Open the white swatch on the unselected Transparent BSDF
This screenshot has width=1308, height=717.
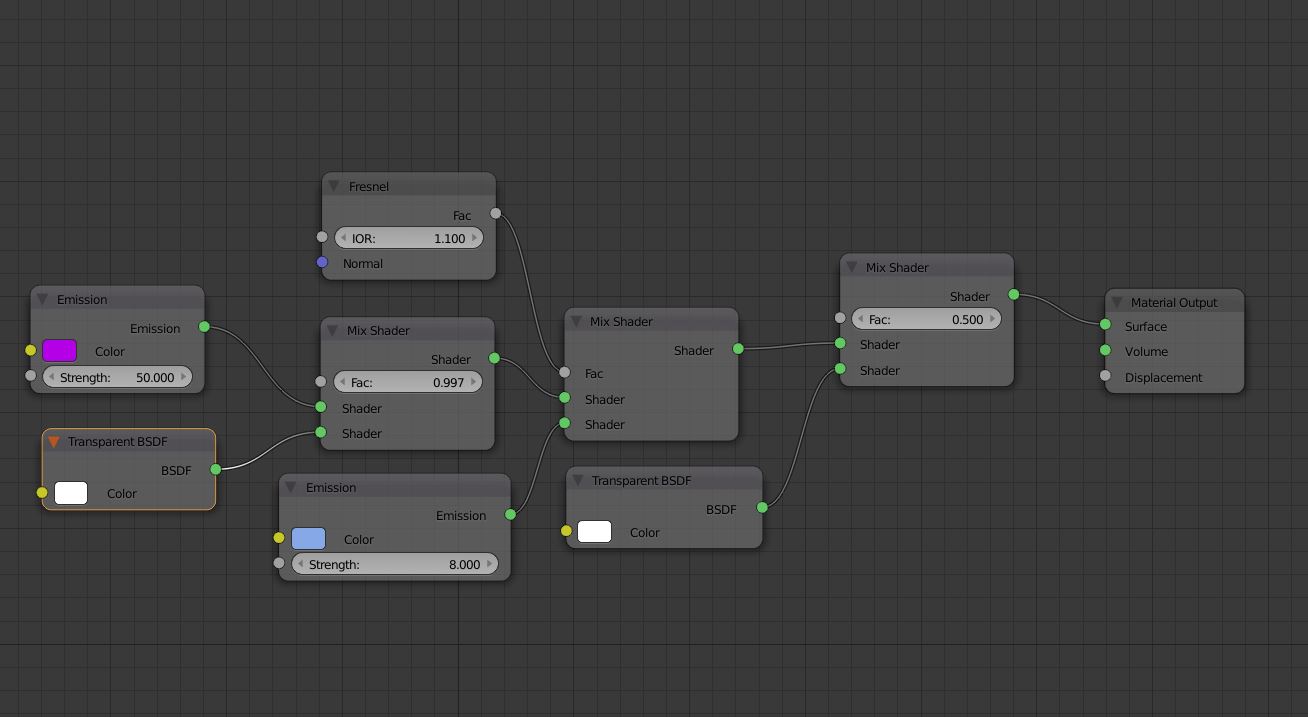(x=594, y=532)
